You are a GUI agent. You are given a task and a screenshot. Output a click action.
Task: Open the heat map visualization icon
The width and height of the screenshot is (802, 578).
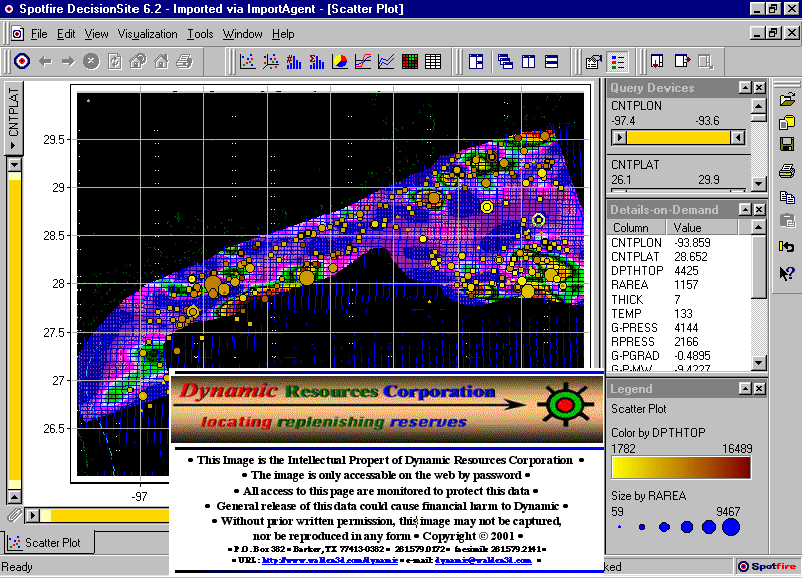410,62
